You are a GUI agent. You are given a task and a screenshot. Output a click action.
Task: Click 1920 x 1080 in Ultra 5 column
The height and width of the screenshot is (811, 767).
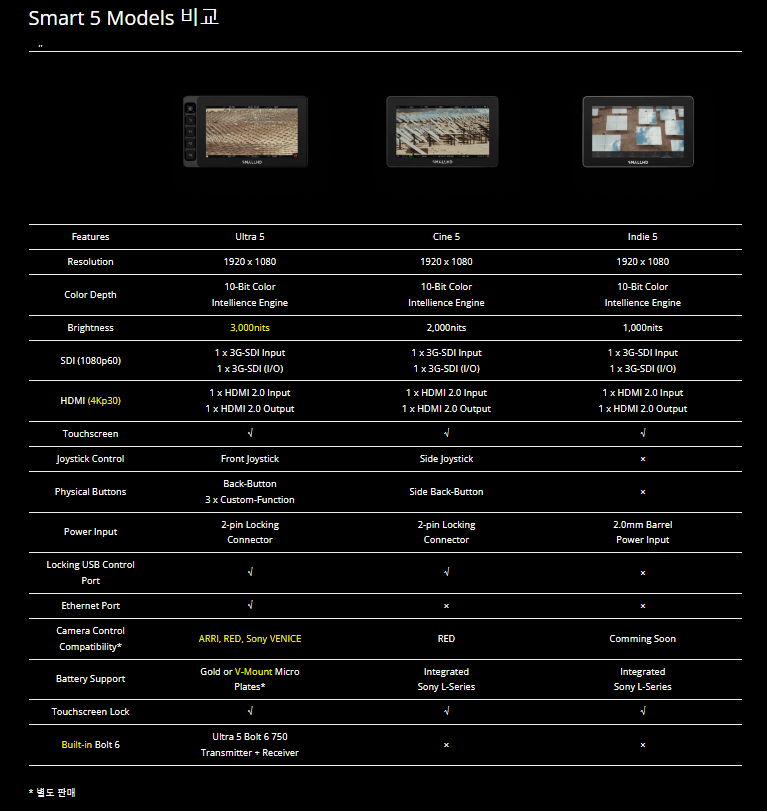click(x=250, y=262)
